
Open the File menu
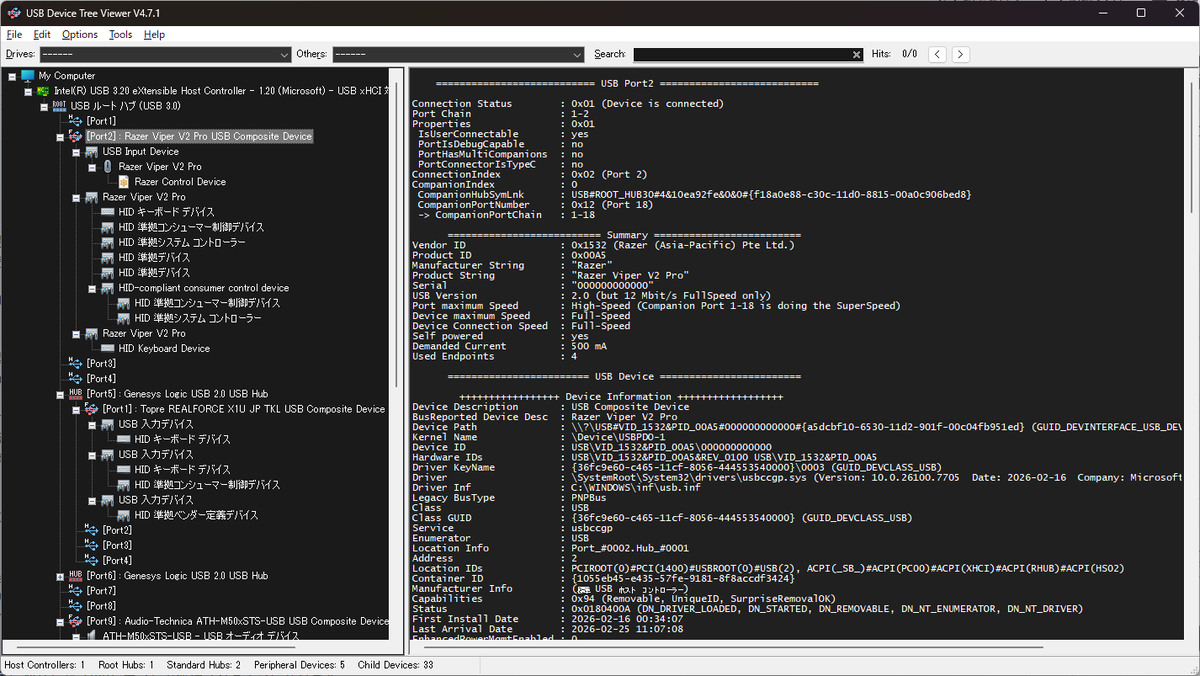click(14, 34)
